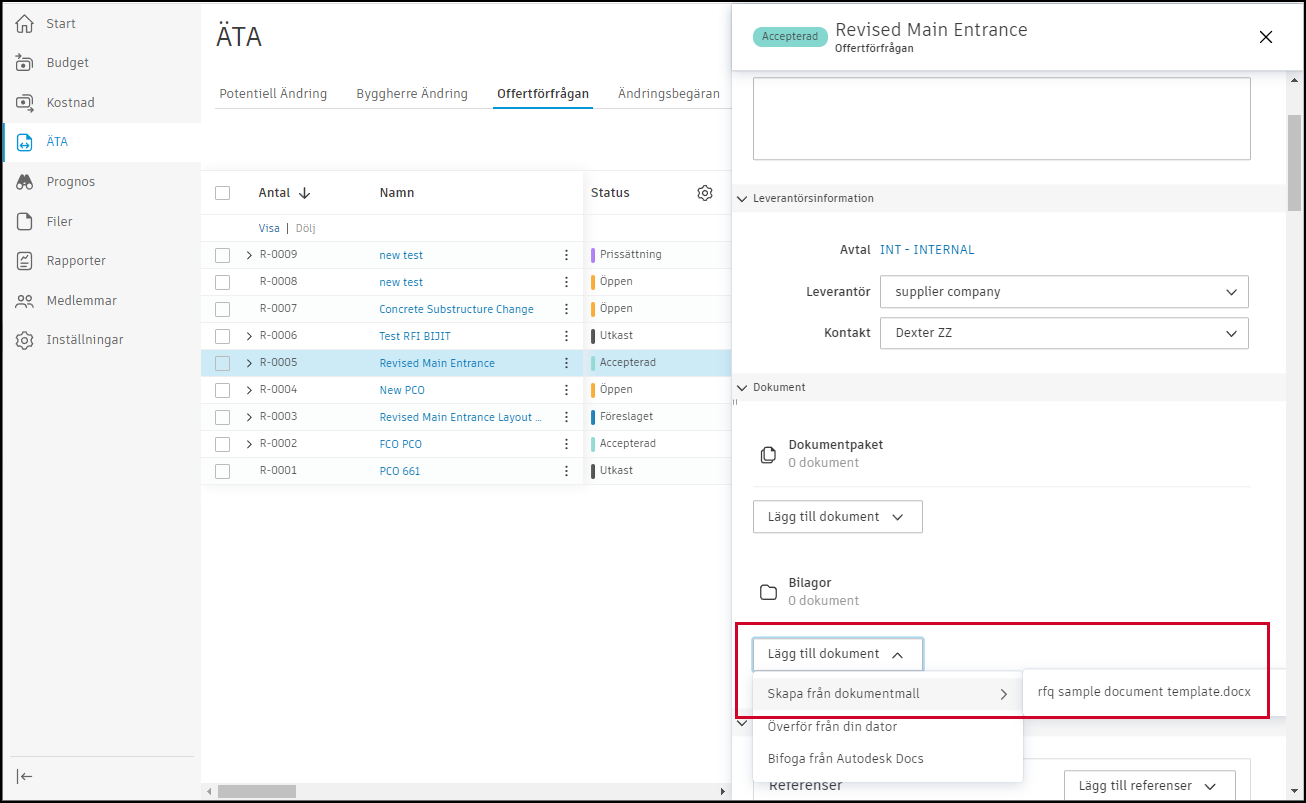The width and height of the screenshot is (1306, 803).
Task: Select the R-0003 row checkbox
Action: click(x=222, y=417)
